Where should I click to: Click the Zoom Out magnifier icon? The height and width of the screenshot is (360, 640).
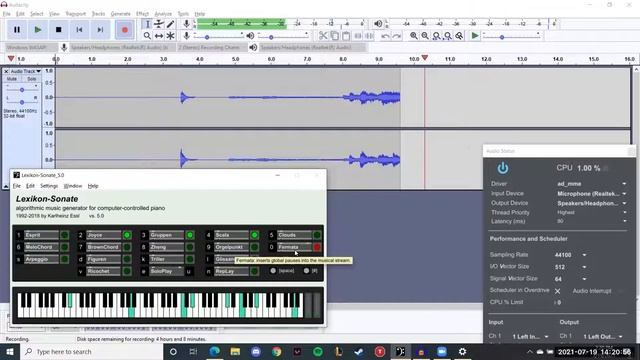(425, 36)
